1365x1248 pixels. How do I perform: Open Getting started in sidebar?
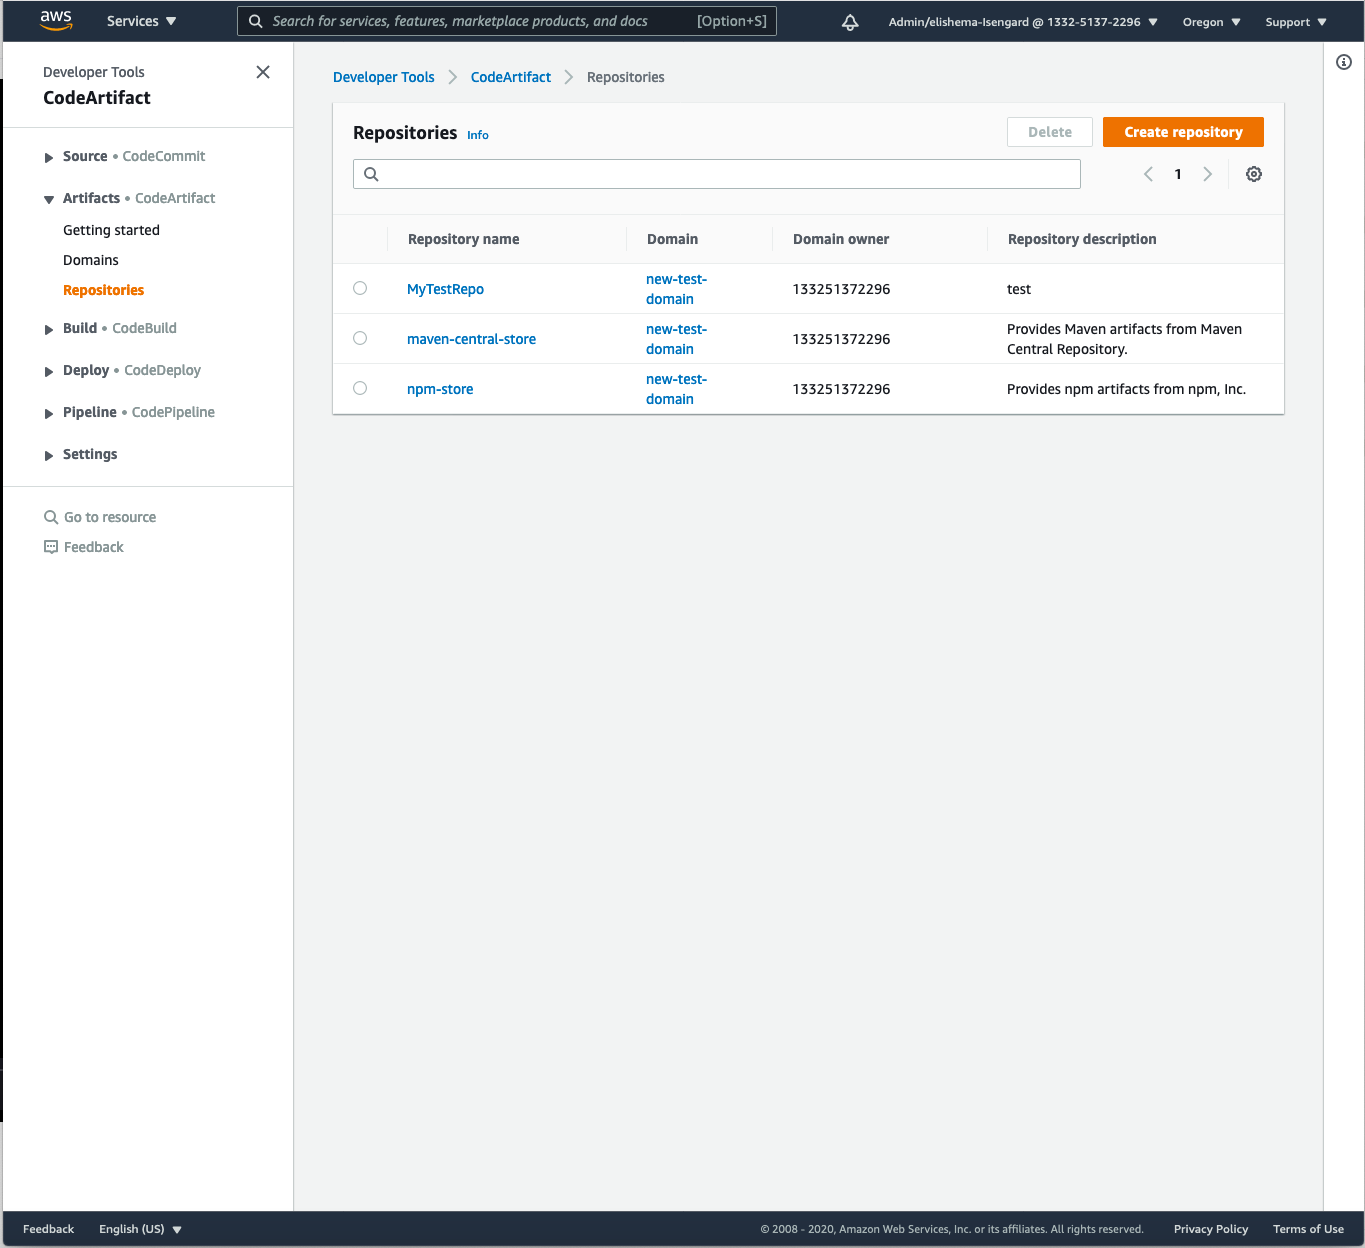coord(111,230)
